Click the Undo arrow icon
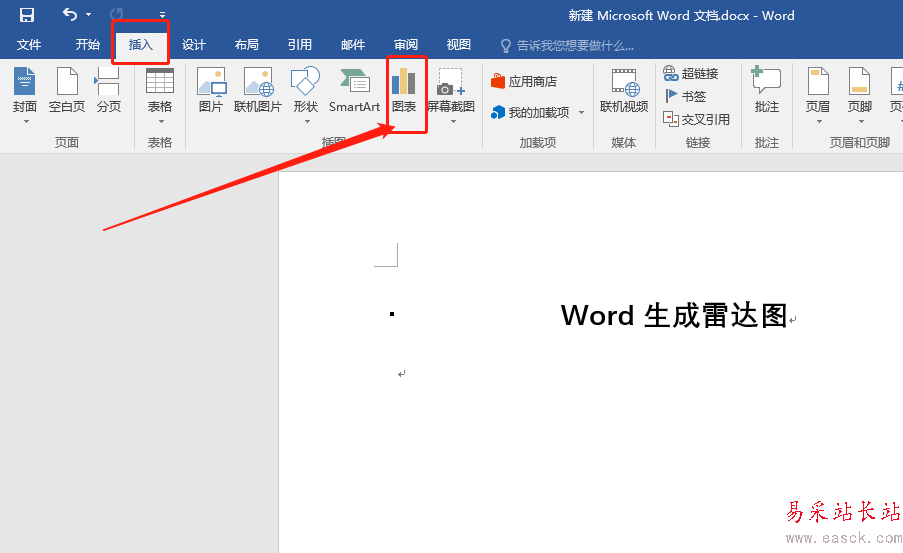903x553 pixels. [70, 14]
